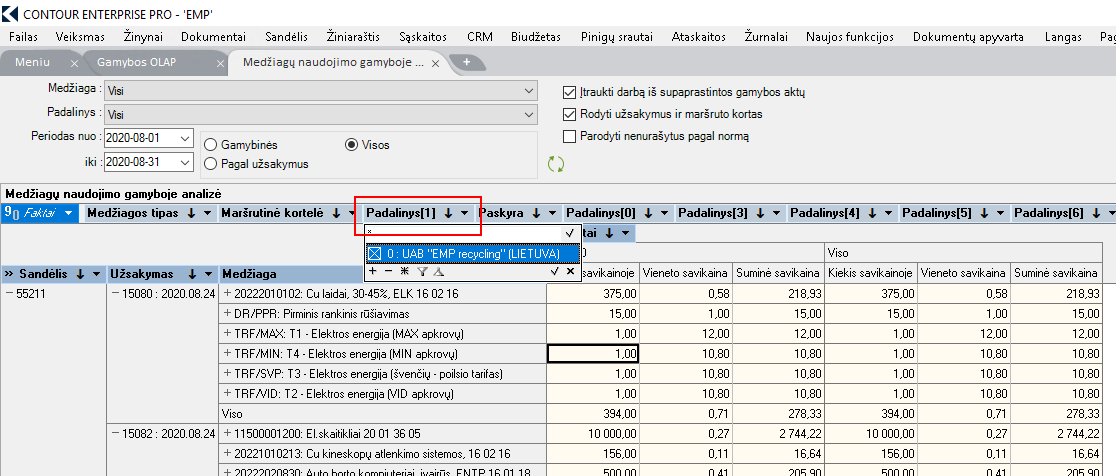Click the funnel filter icon in popup

422,271
